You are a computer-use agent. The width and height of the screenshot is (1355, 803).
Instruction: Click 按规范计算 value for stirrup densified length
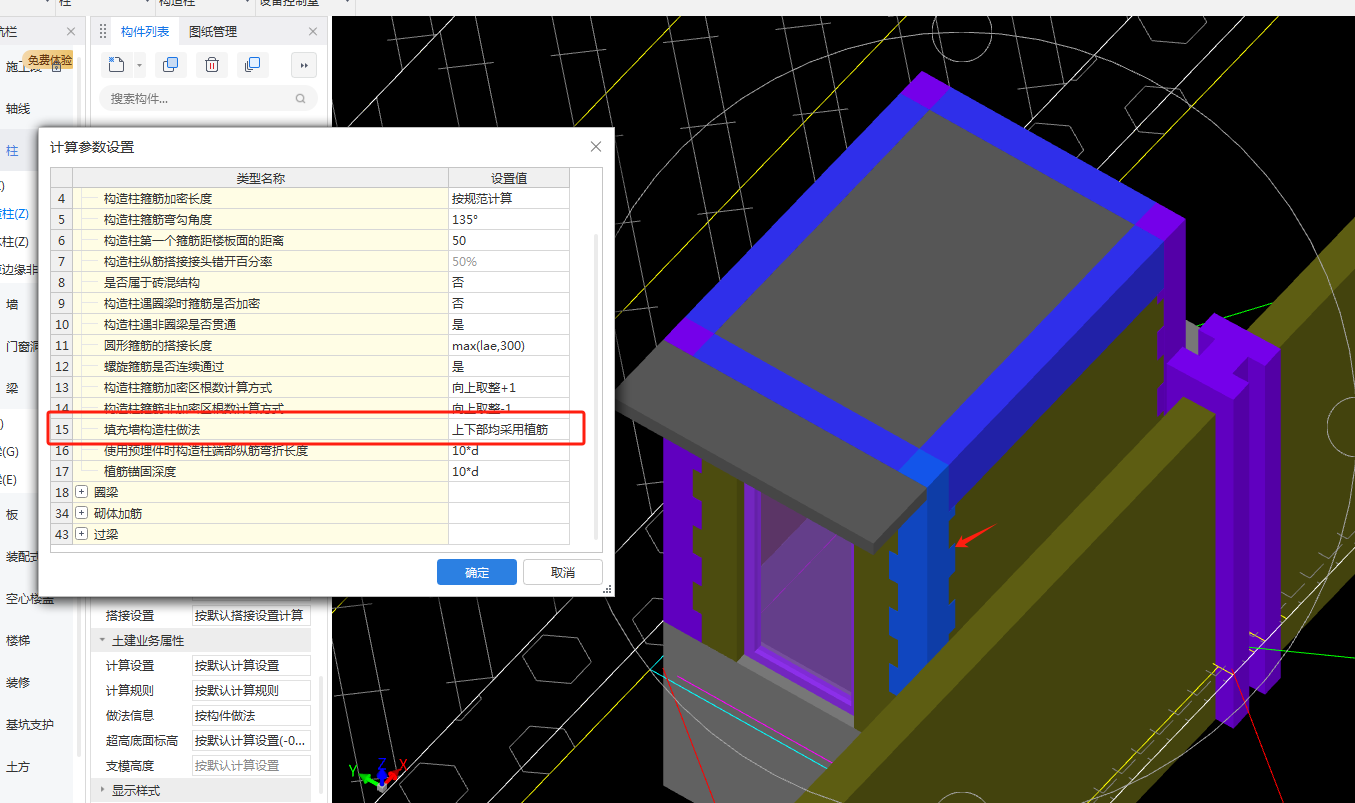[x=509, y=198]
